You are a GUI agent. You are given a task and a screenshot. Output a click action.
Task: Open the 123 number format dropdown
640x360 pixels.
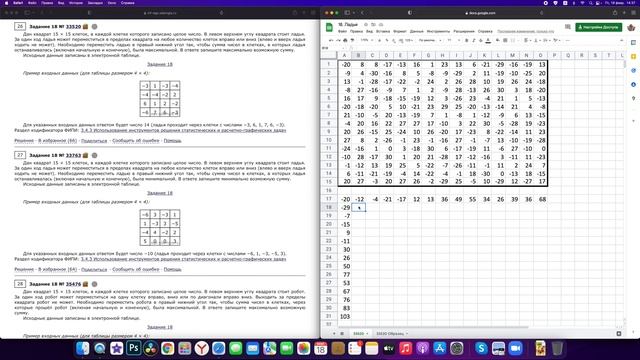(409, 40)
